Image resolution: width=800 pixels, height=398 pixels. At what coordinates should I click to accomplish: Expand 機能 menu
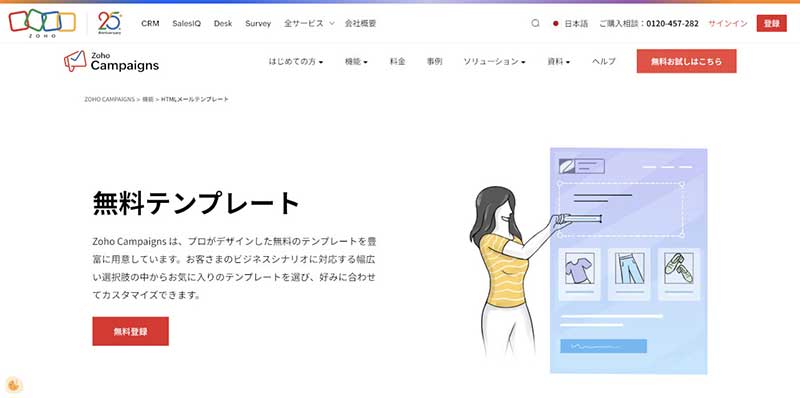356,61
